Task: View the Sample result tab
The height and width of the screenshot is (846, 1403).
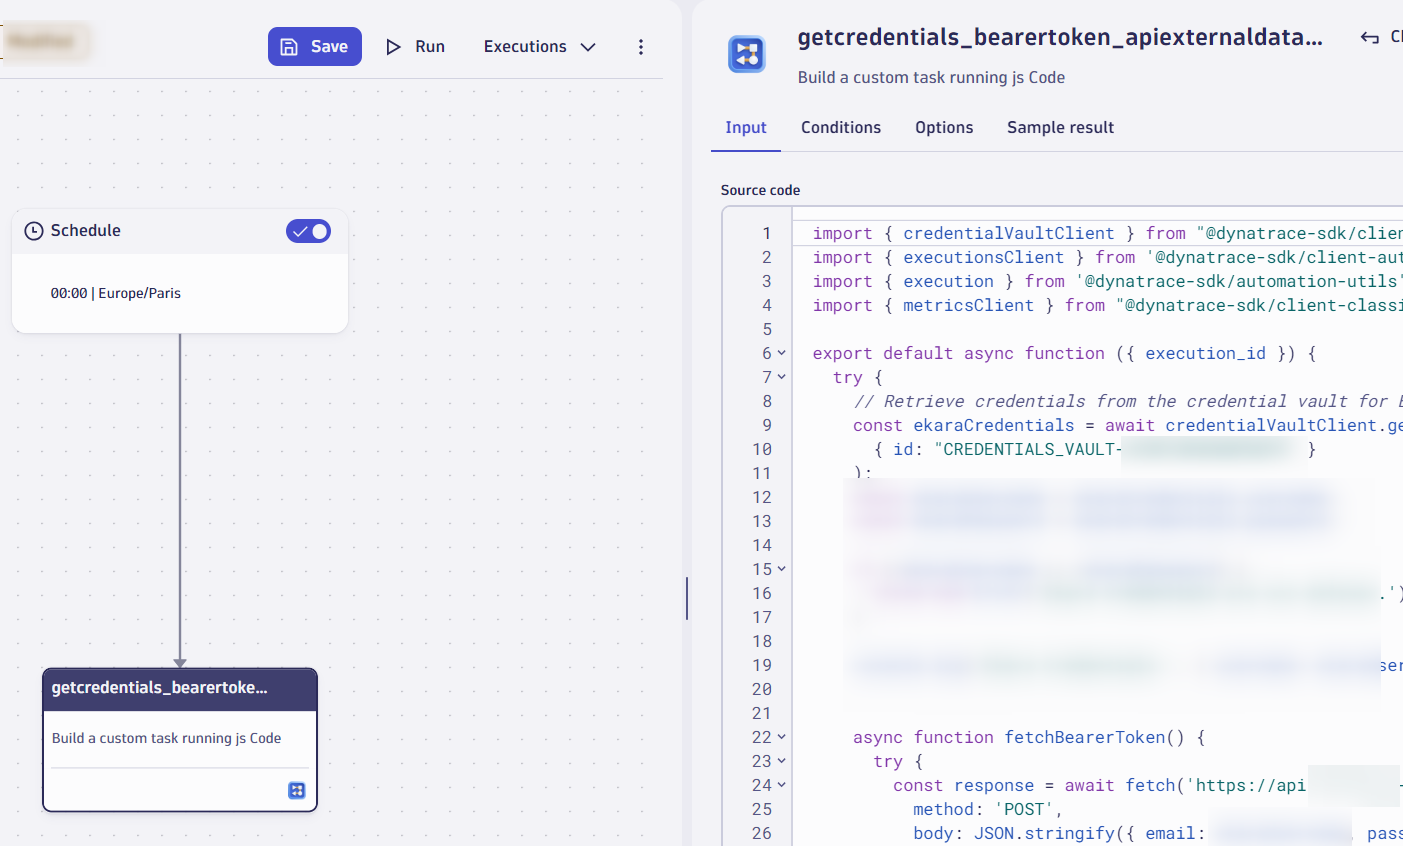Action: click(x=1060, y=127)
